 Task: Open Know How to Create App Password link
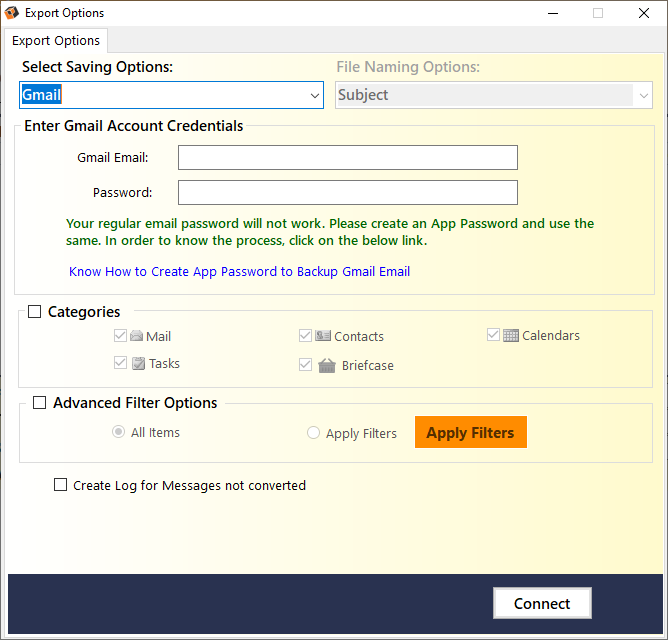(x=239, y=271)
